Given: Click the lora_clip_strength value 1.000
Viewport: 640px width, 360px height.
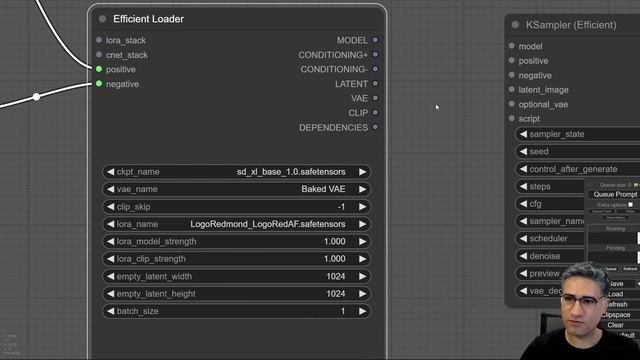Looking at the screenshot, I should tap(335, 259).
